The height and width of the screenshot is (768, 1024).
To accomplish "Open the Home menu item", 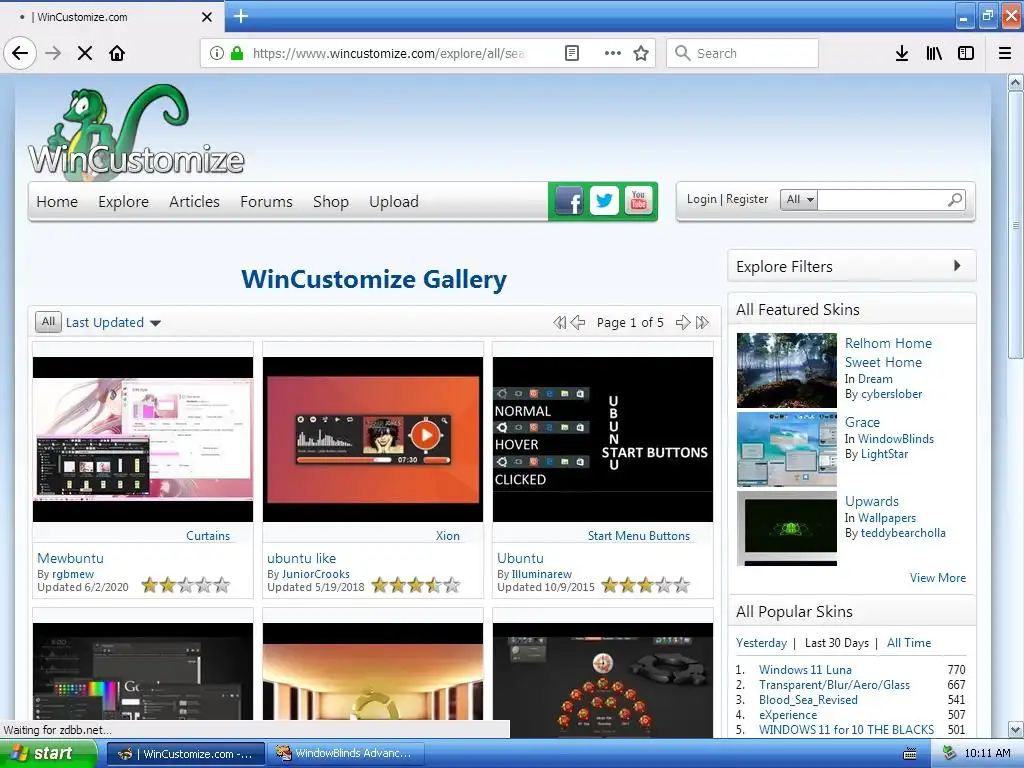I will click(x=57, y=202).
